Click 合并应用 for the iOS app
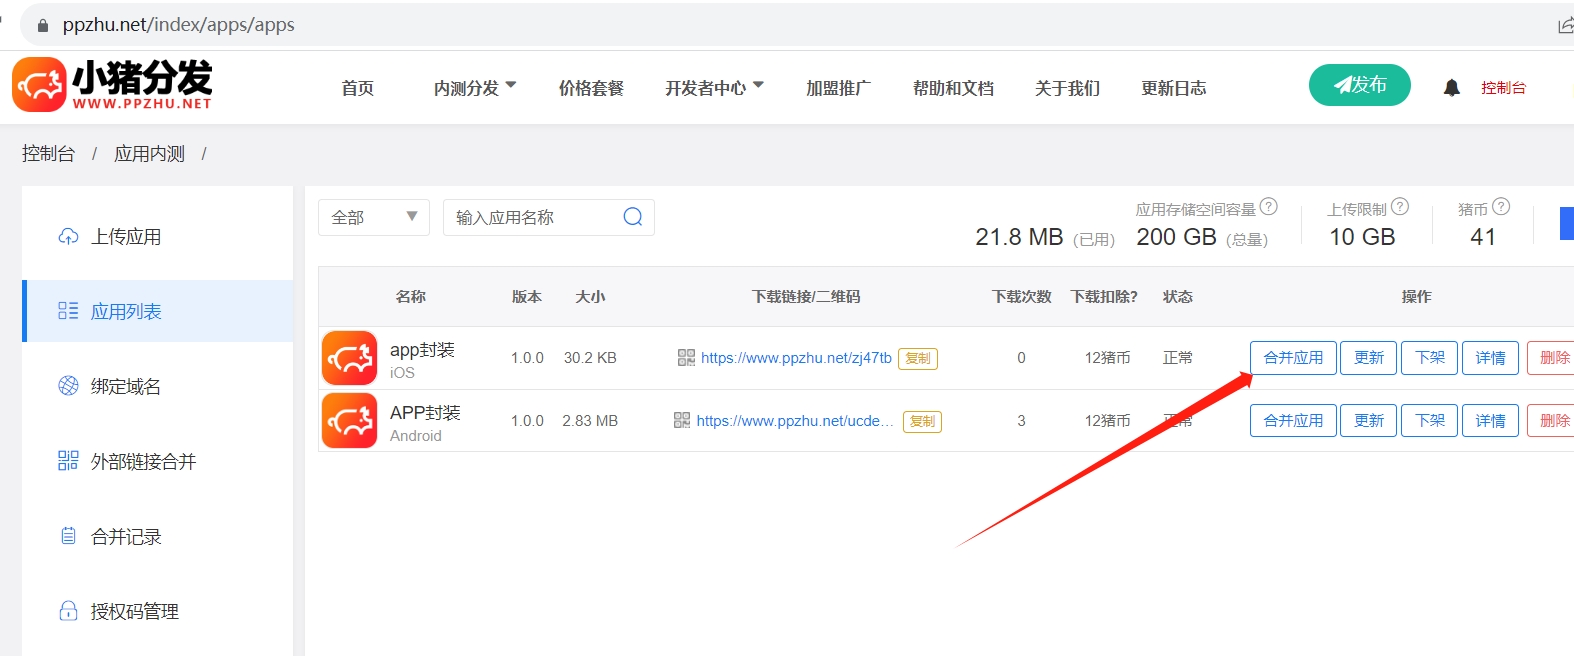The image size is (1574, 656). (x=1292, y=358)
